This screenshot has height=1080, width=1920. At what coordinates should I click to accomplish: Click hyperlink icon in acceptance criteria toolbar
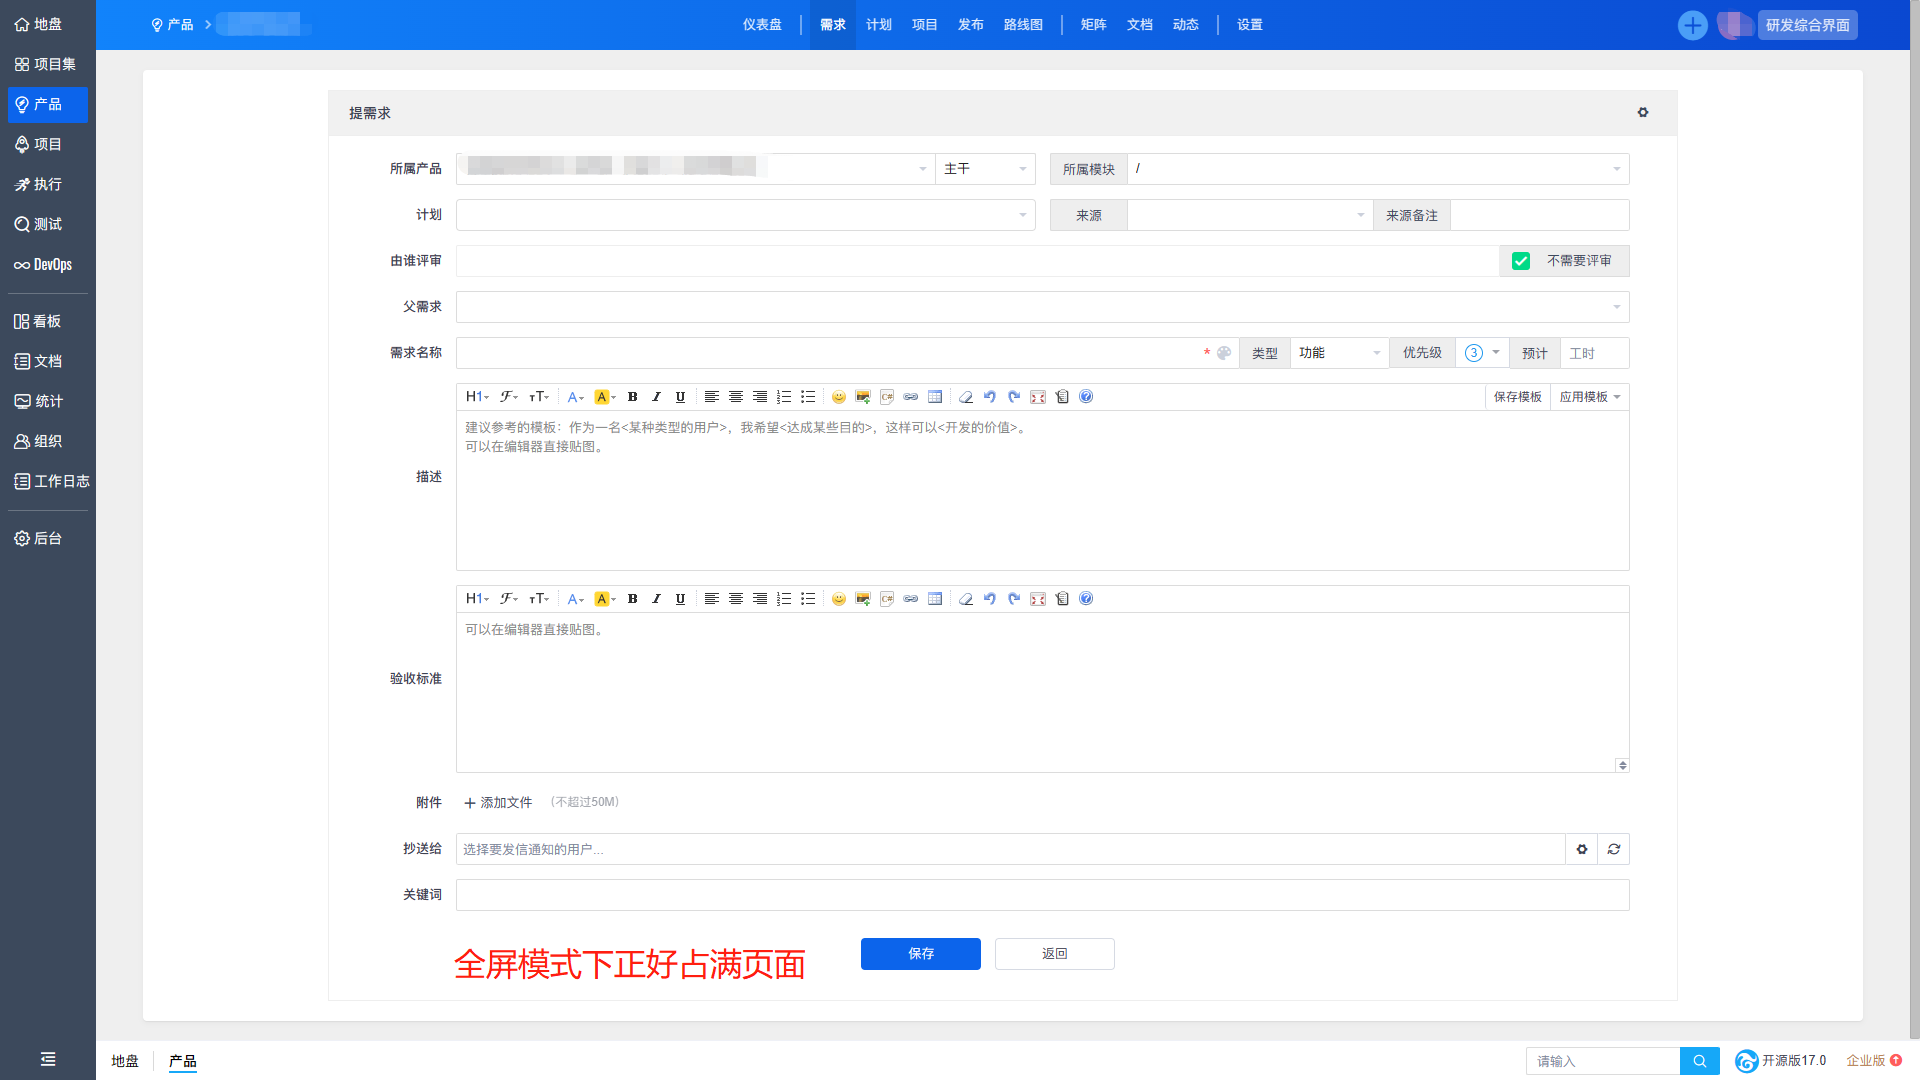point(910,599)
